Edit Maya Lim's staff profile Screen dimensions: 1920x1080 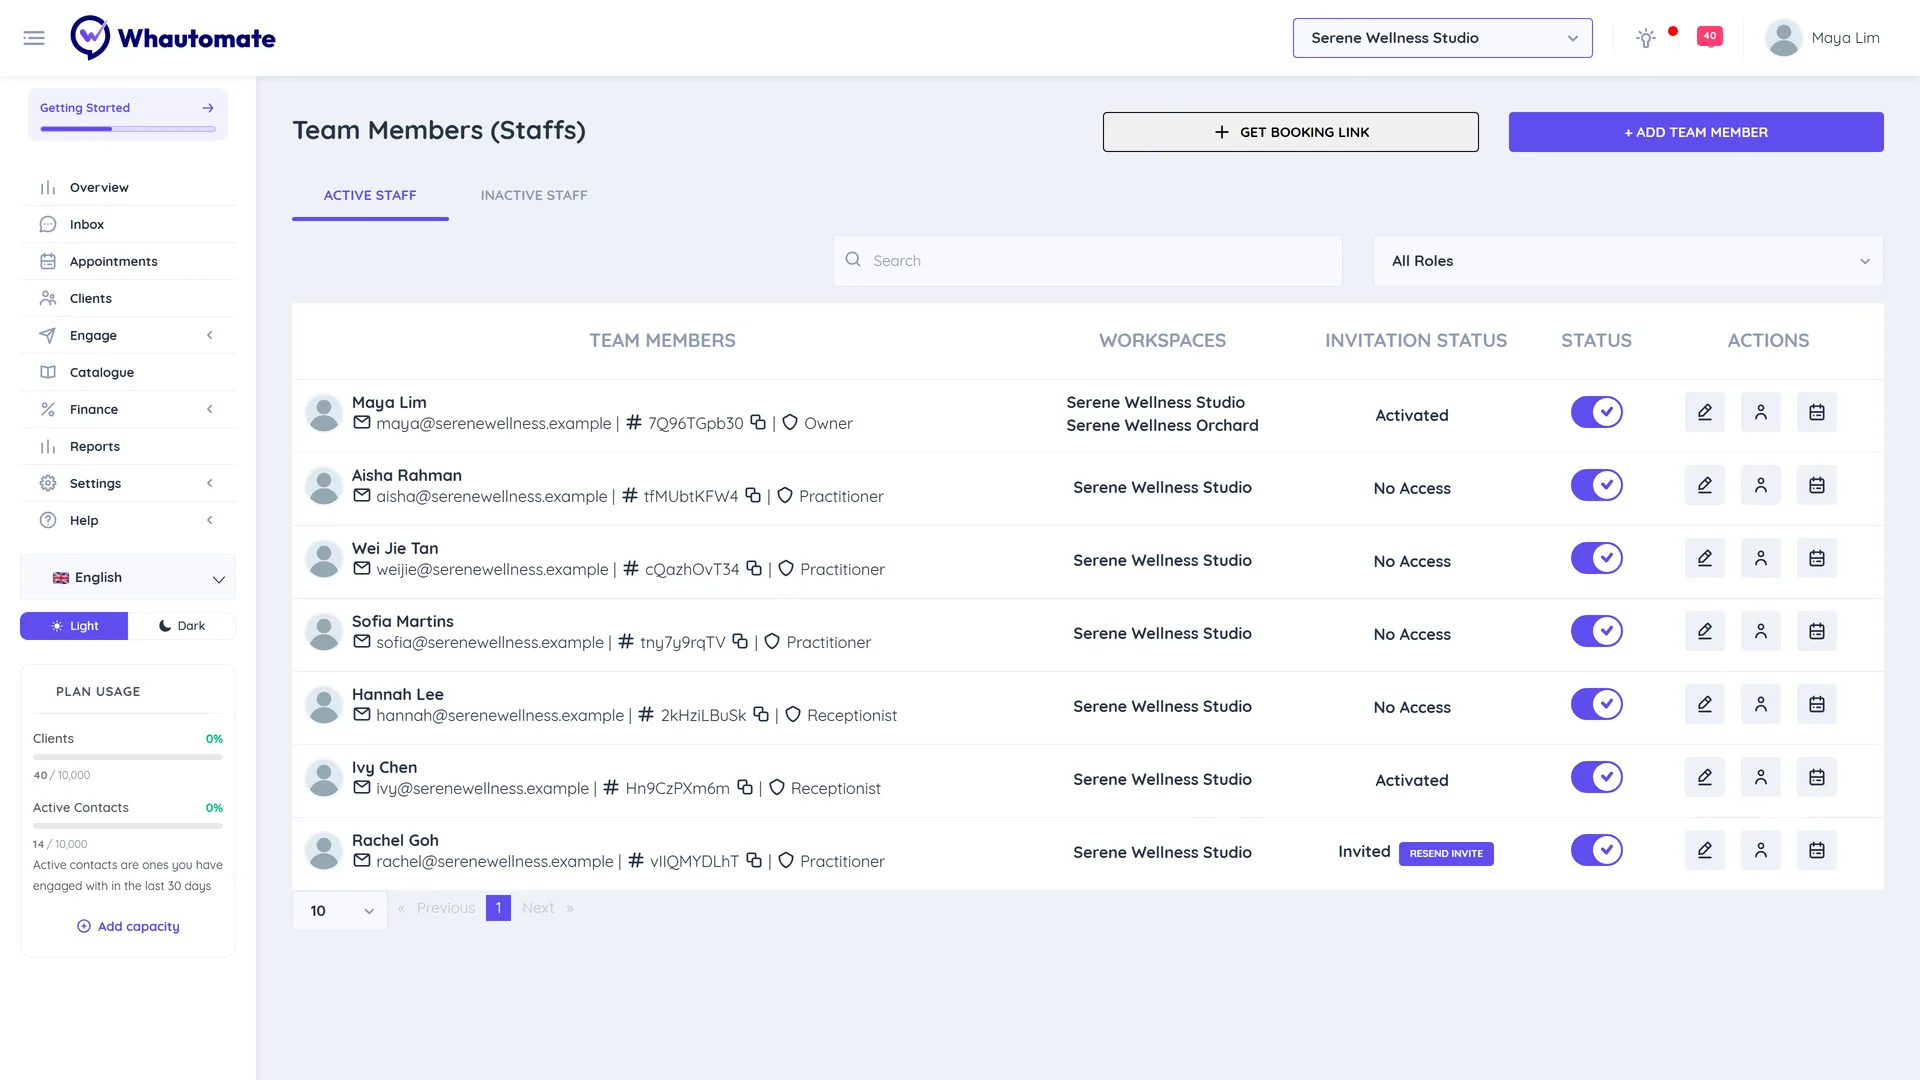pyautogui.click(x=1705, y=412)
